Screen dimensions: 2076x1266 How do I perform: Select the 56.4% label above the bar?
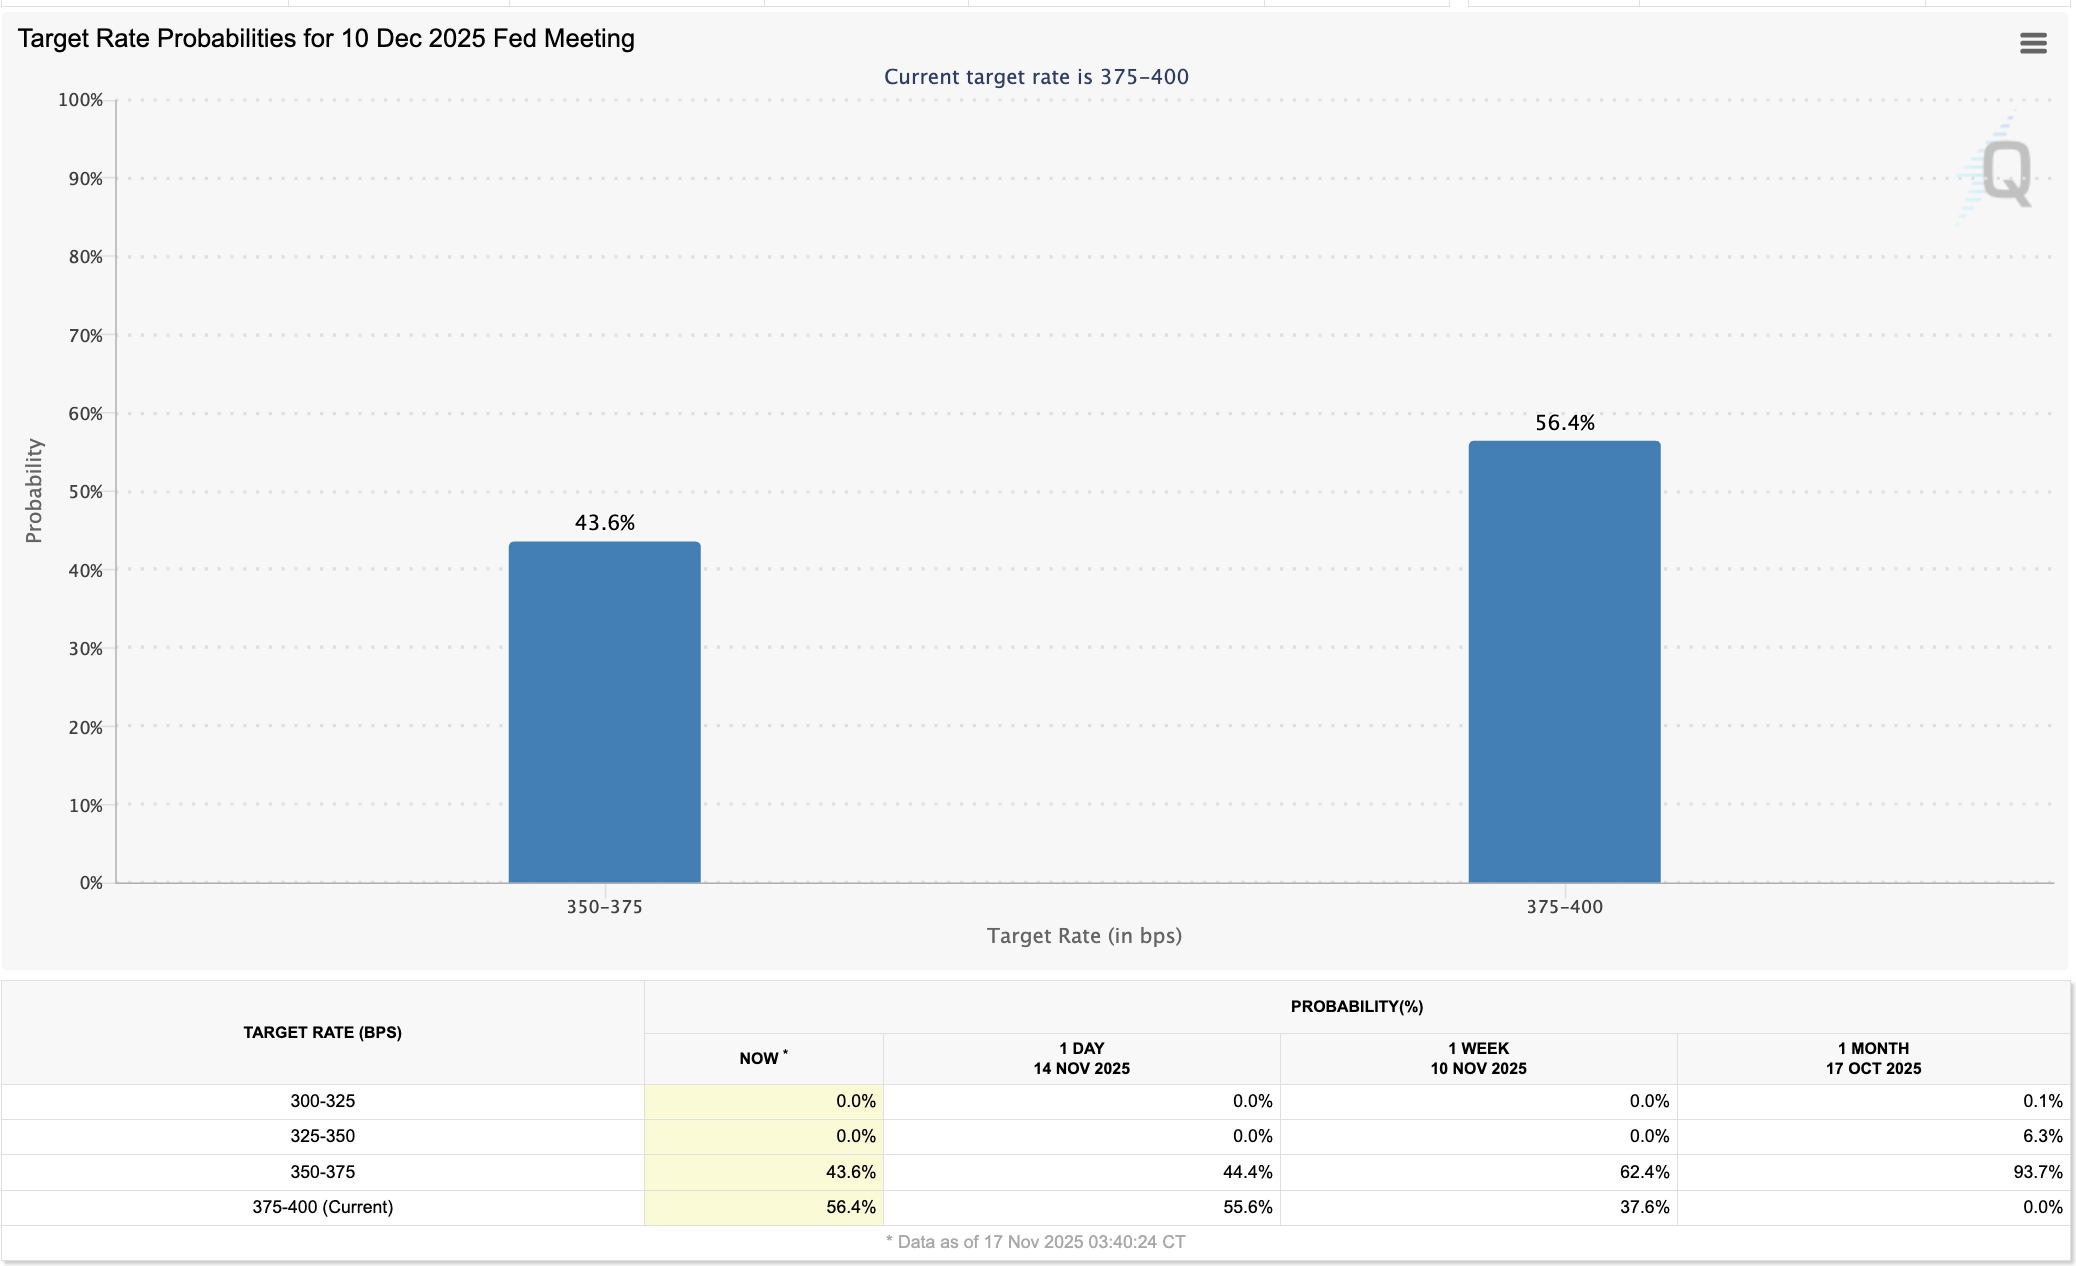[x=1564, y=422]
